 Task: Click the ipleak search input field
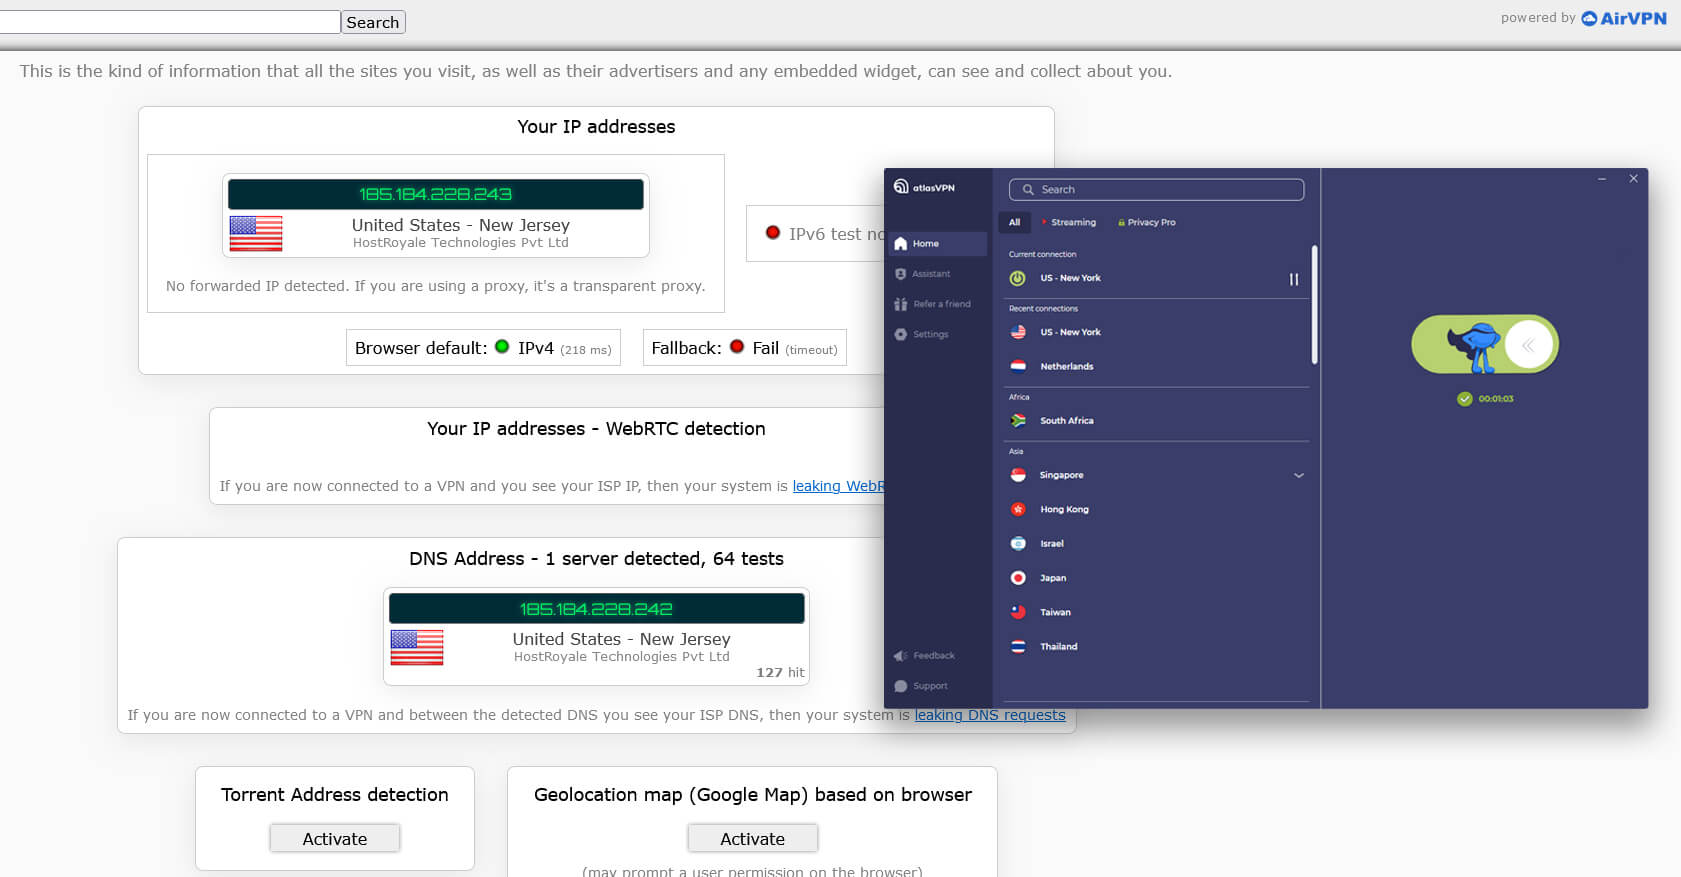(168, 22)
